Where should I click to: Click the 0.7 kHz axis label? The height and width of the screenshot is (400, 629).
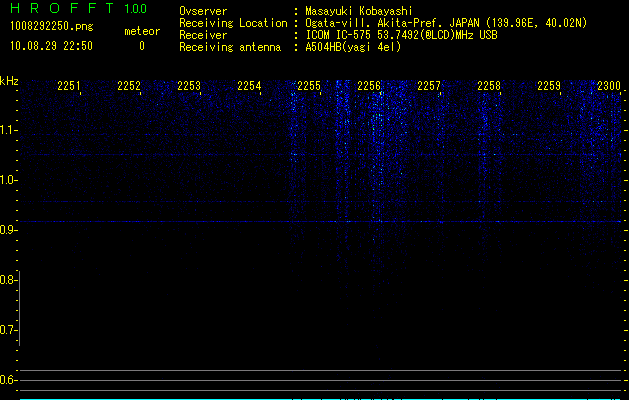[8, 330]
